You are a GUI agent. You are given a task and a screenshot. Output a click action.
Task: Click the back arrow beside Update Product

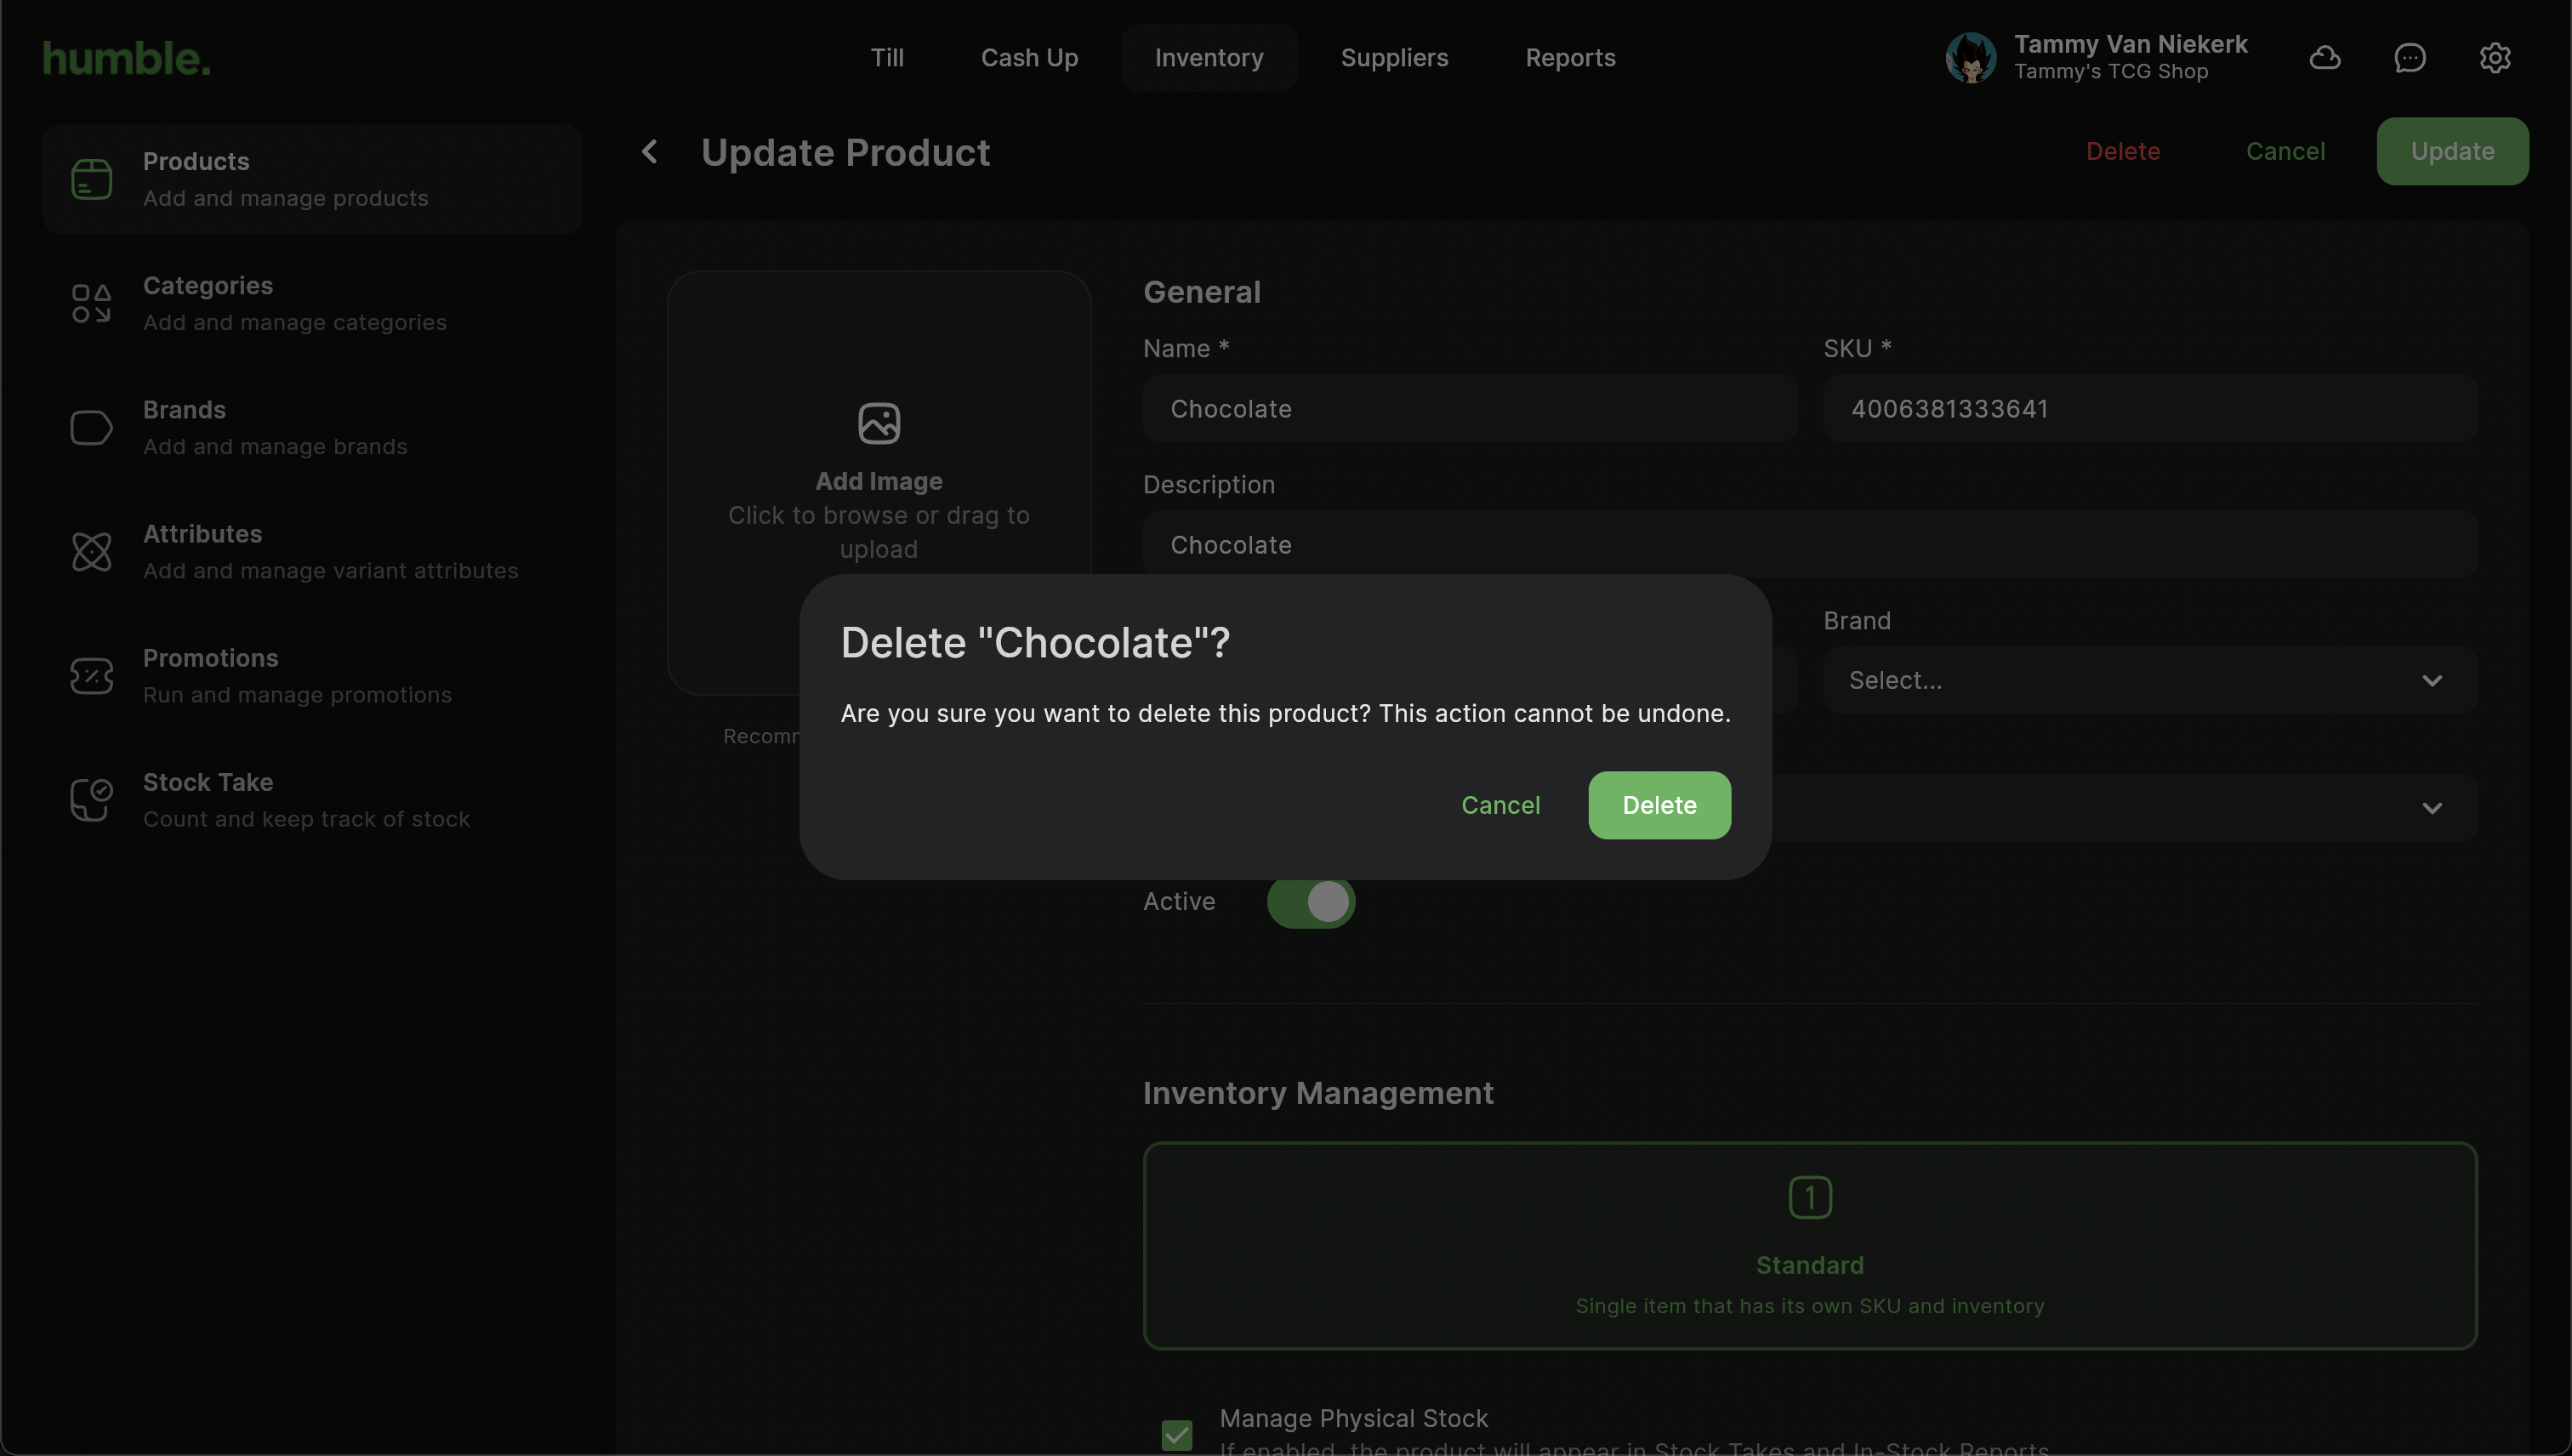pyautogui.click(x=650, y=152)
